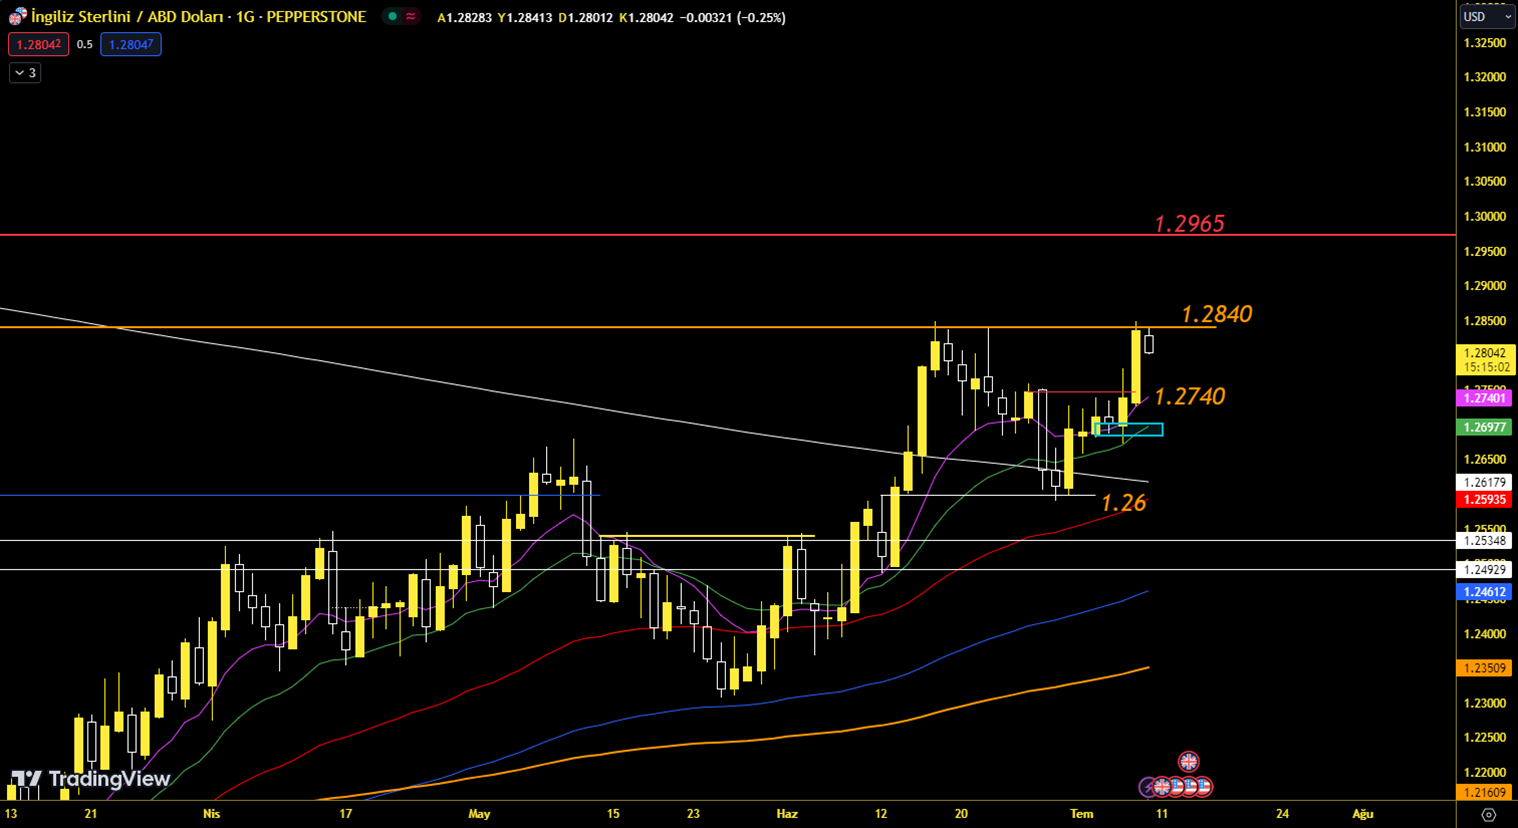This screenshot has height=828, width=1518.
Task: Click the red approximation data-status icon
Action: point(411,17)
